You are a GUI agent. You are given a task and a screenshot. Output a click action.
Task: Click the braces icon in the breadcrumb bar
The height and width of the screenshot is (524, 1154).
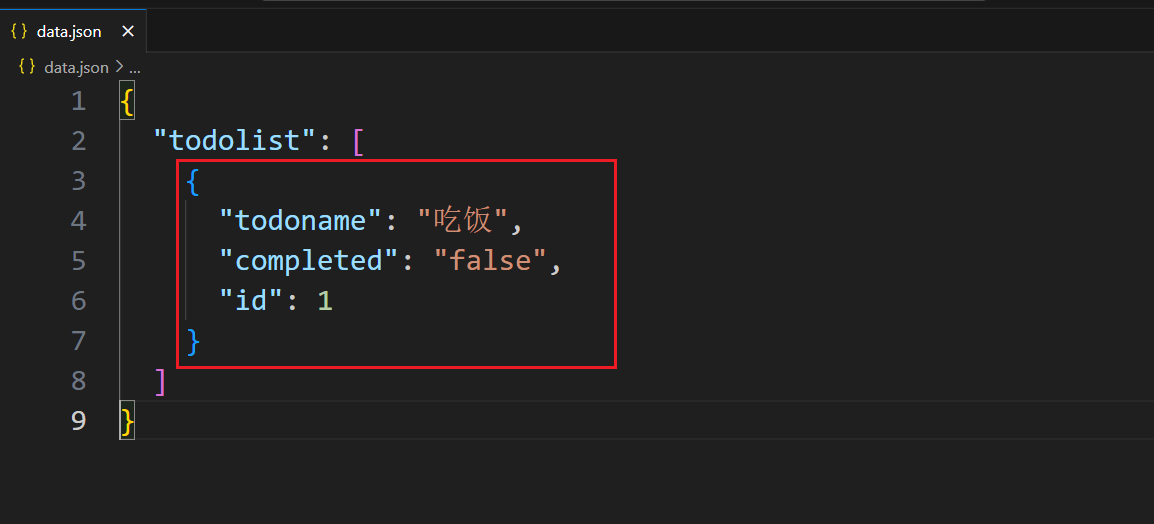26,67
